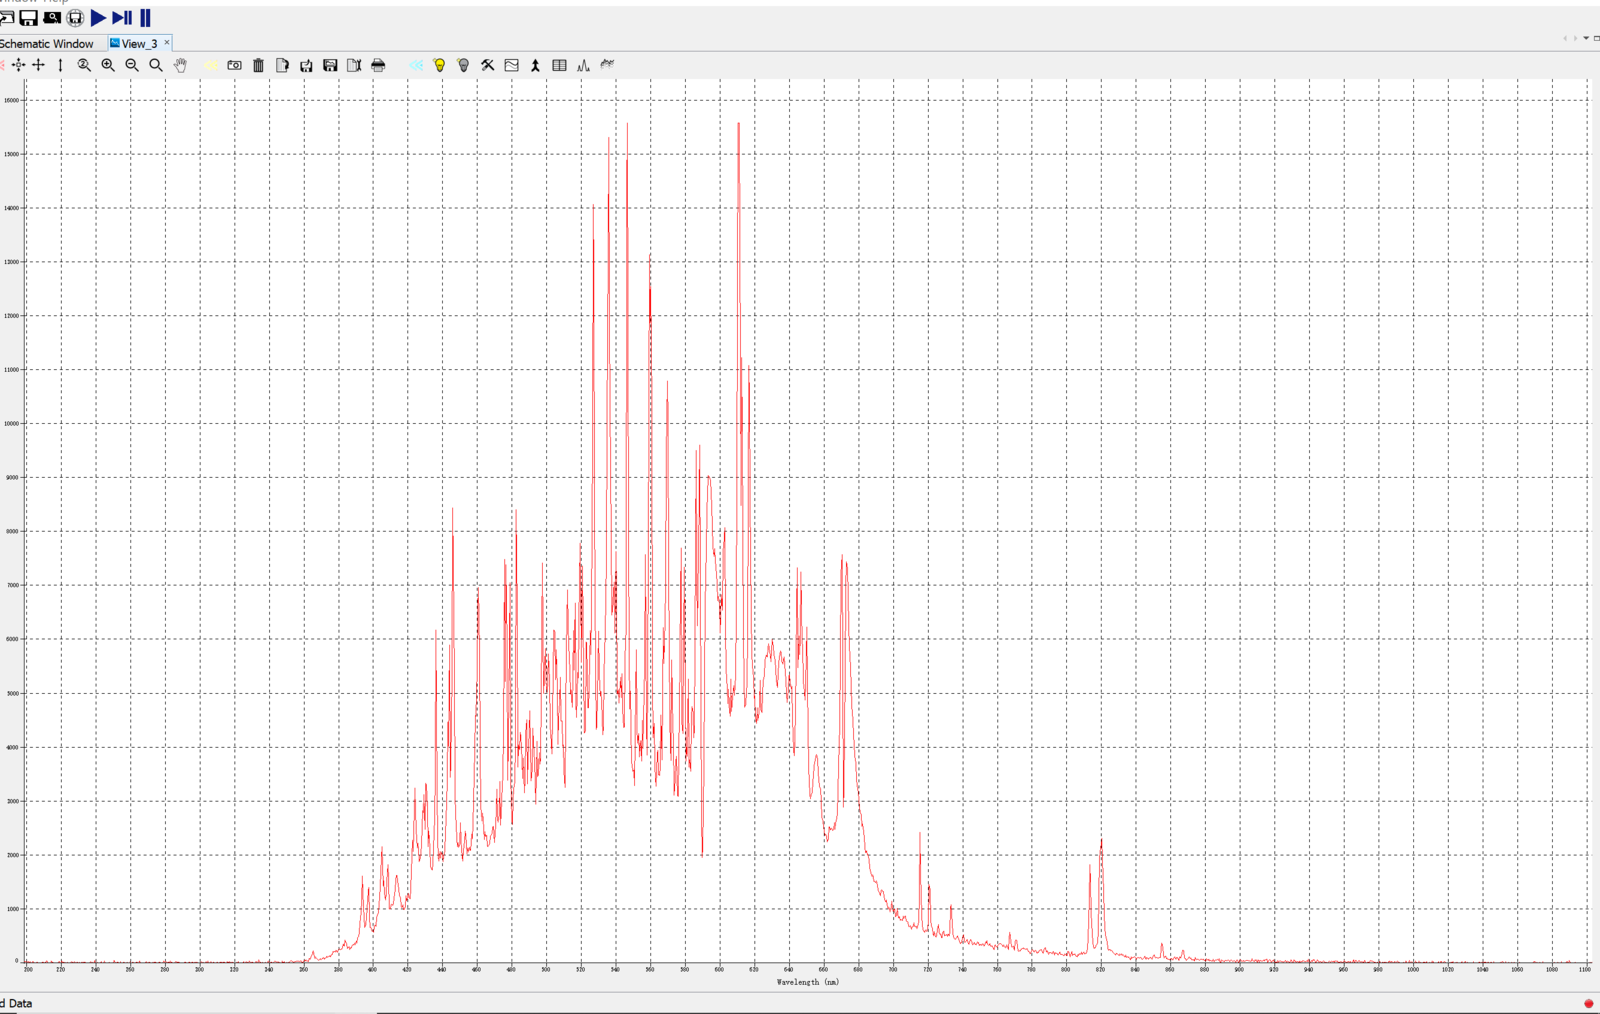Click the cyan double-arrow rewind icon

[x=416, y=65]
